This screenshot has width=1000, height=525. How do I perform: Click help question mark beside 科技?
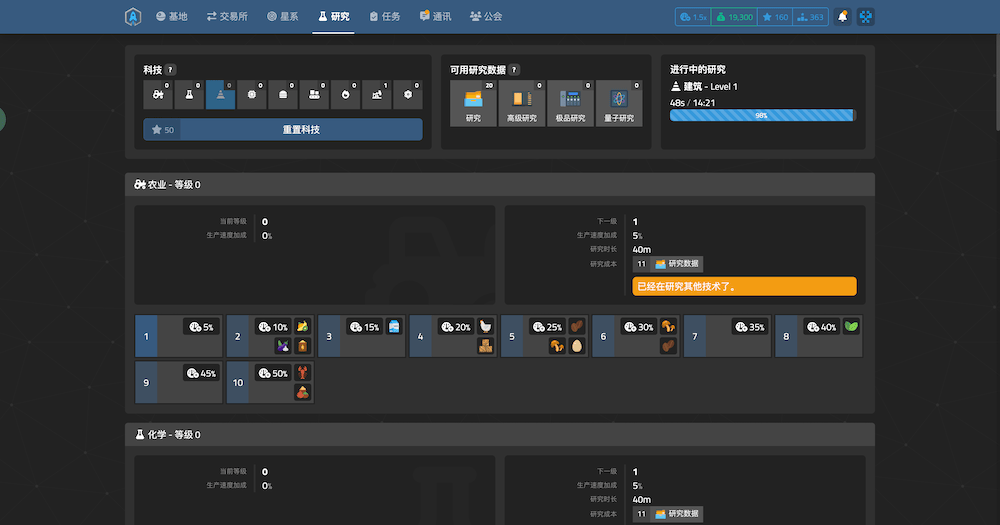(171, 70)
